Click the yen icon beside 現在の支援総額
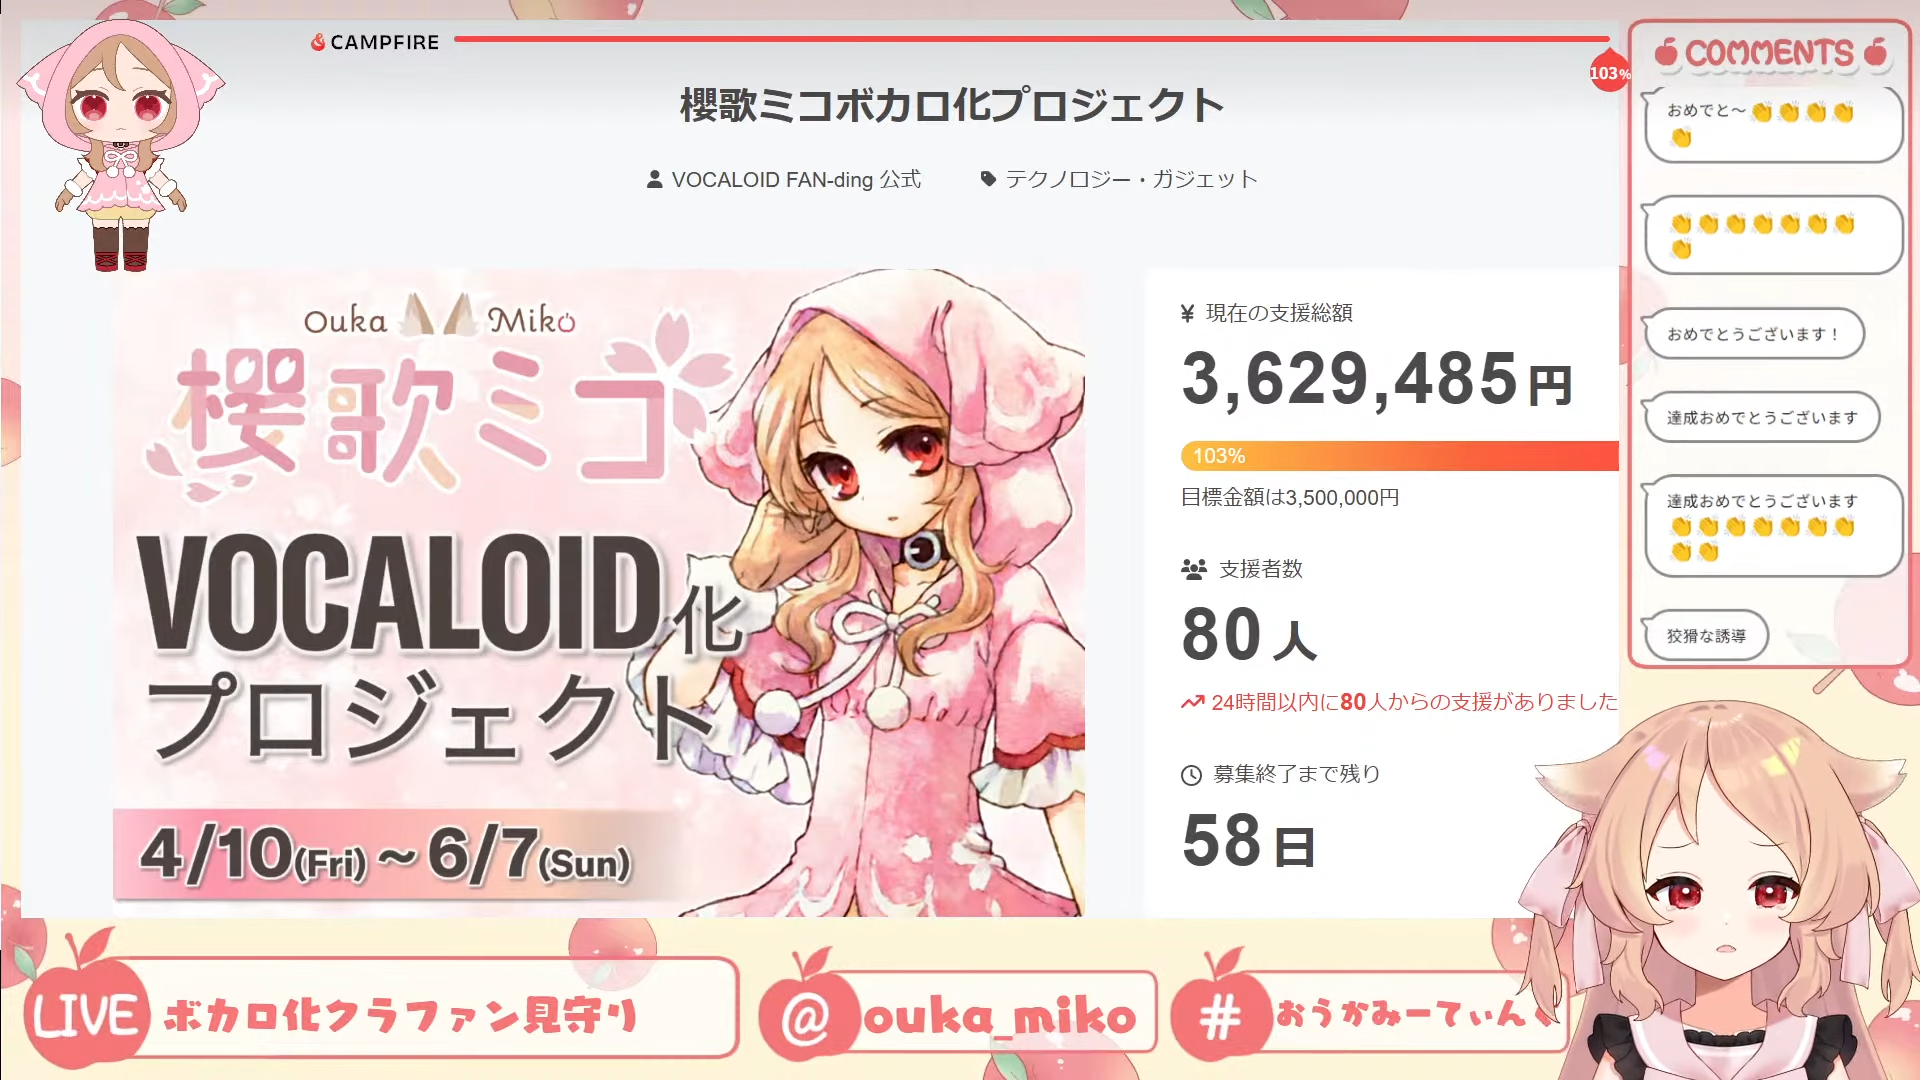1920x1080 pixels. [1188, 314]
